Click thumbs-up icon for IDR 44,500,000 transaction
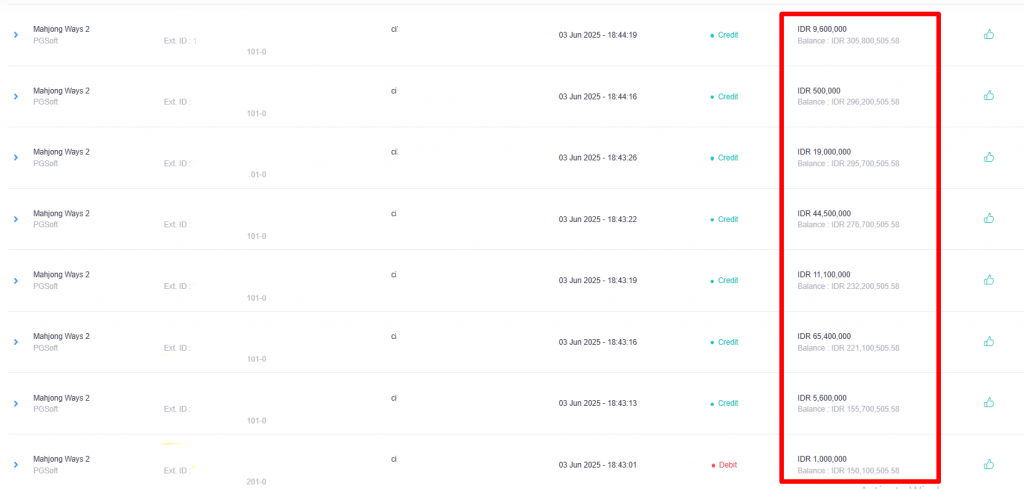1024x489 pixels. [x=989, y=218]
